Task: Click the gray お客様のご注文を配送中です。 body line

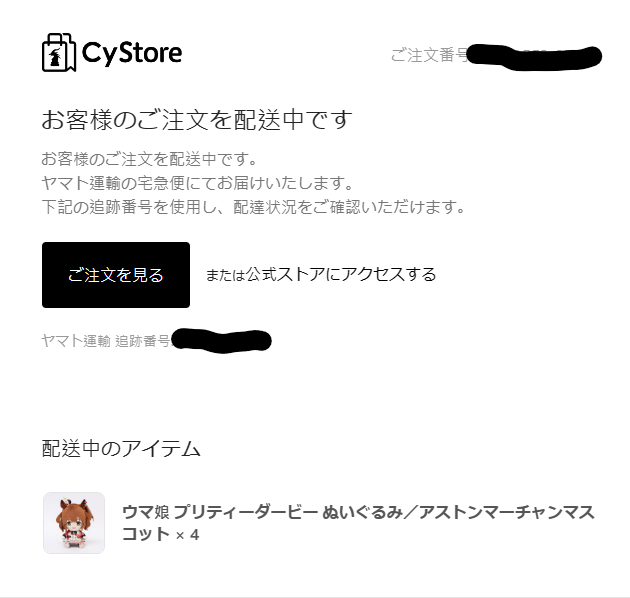Action: (149, 159)
